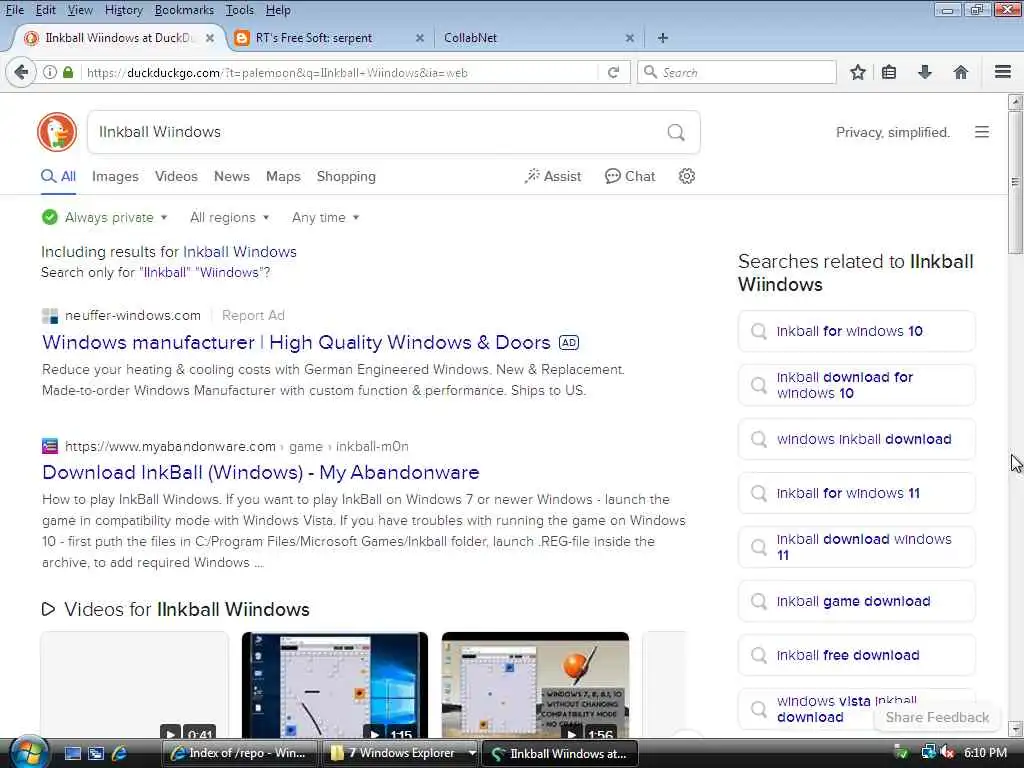Select the Videos search category
This screenshot has height=768, width=1024.
[x=176, y=176]
